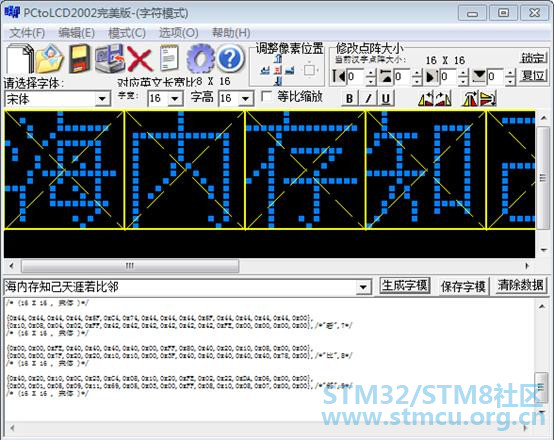
Task: Shift pixels down with the down arrow icon
Action: tap(278, 81)
